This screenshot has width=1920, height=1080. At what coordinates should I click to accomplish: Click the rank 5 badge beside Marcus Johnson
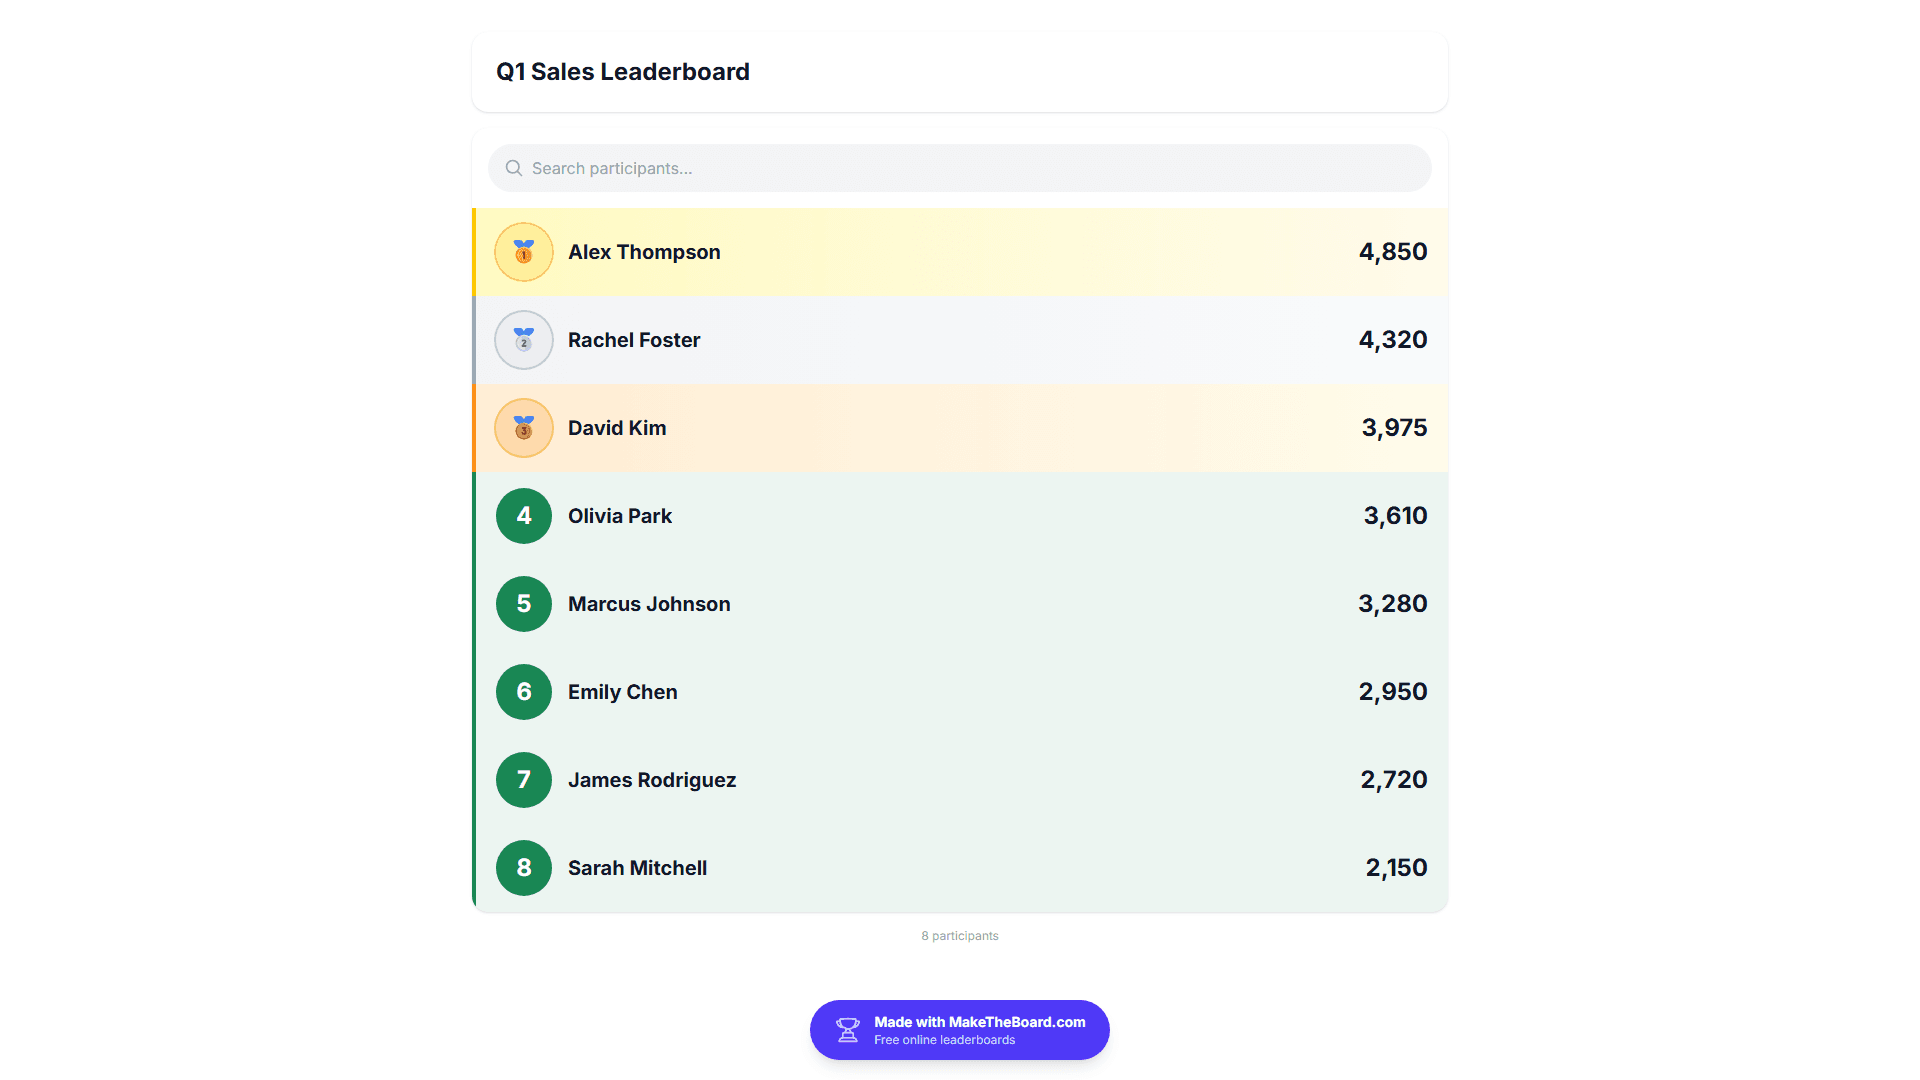[x=524, y=604]
